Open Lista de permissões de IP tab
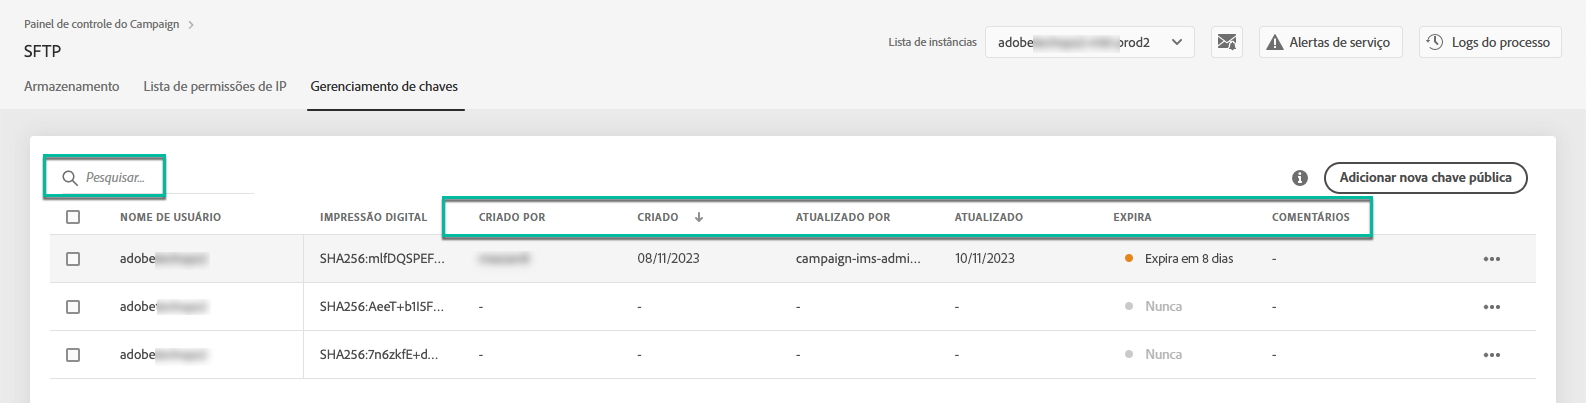Viewport: 1586px width, 403px height. point(215,87)
